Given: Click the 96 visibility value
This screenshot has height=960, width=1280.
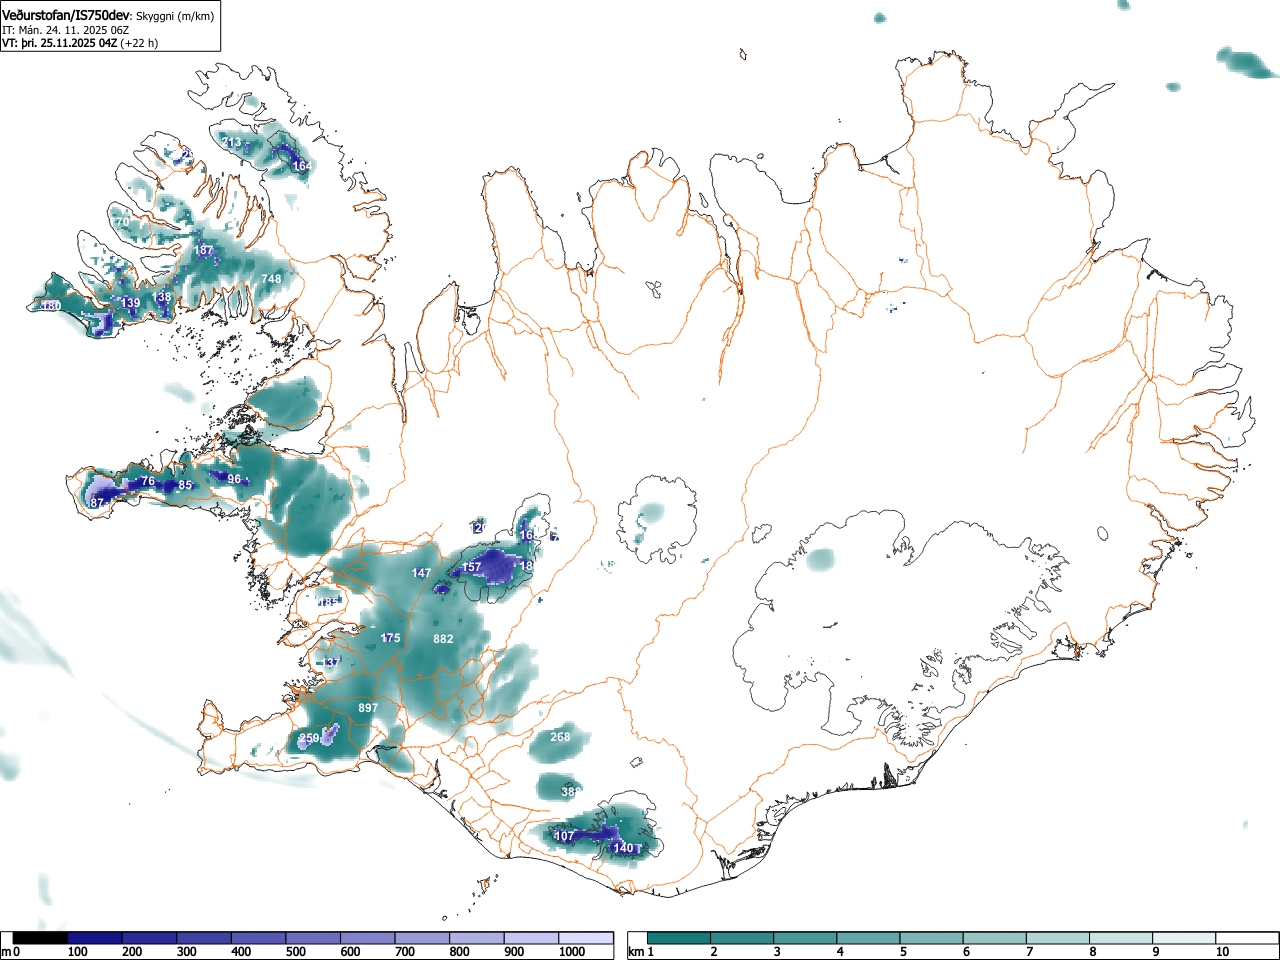Looking at the screenshot, I should [x=235, y=480].
